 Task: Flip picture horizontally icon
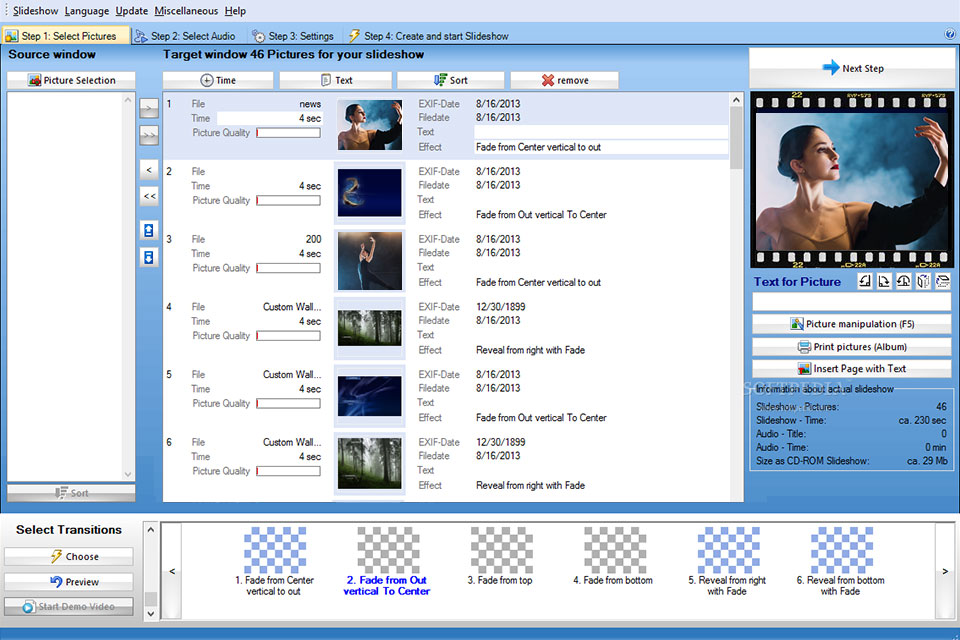point(923,281)
